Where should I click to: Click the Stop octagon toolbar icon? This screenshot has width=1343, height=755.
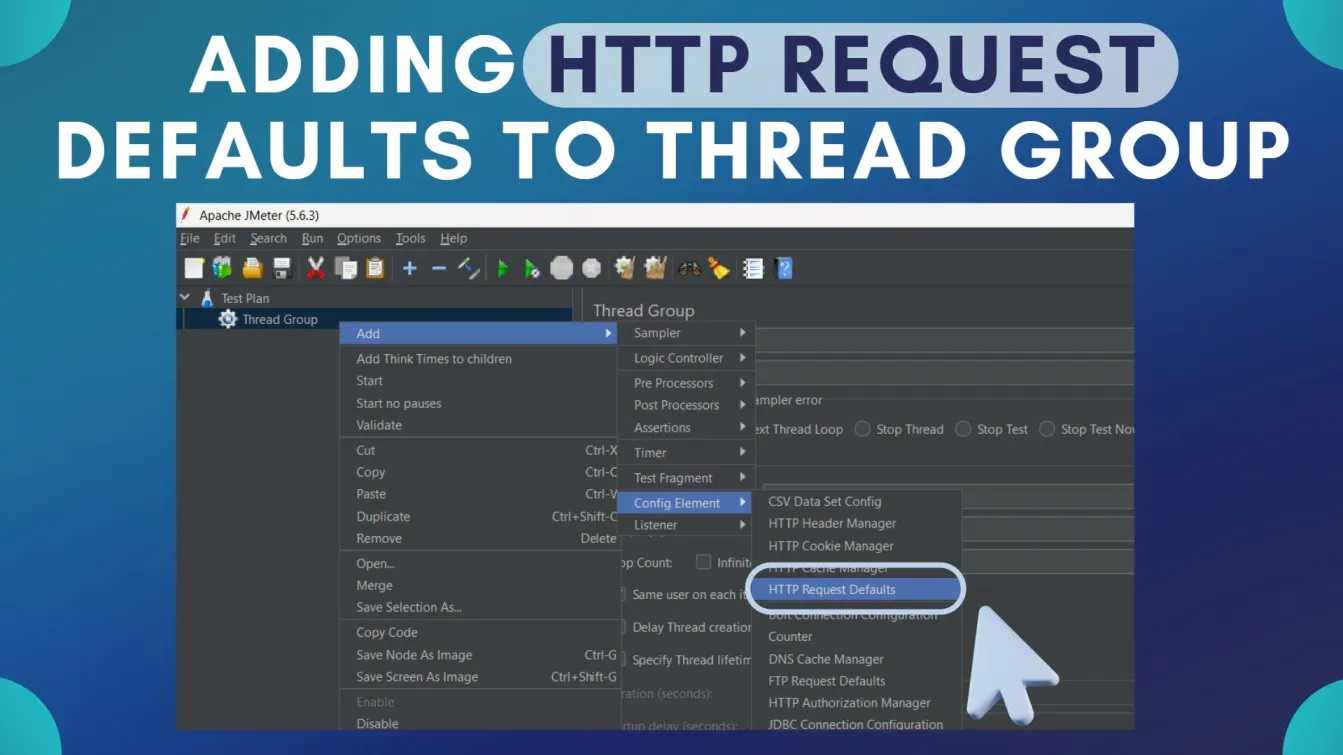[x=562, y=268]
